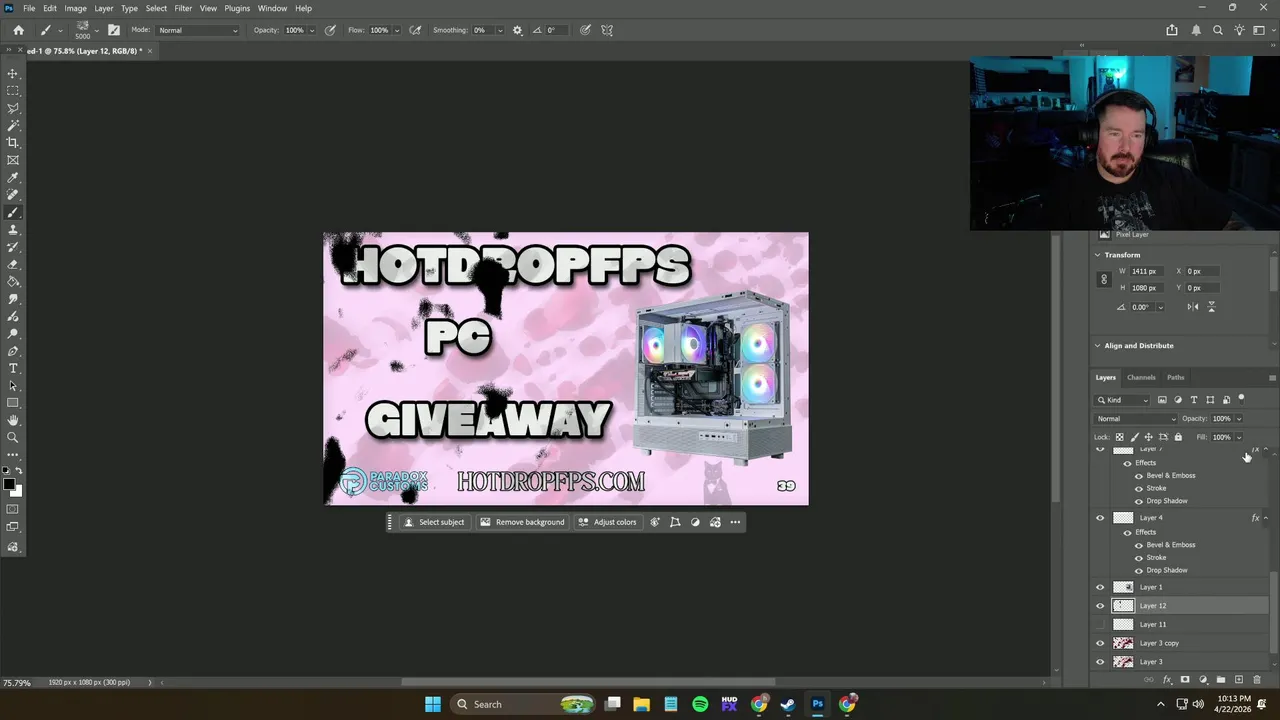Click the delete layer trash icon
The width and height of the screenshot is (1280, 720).
[1257, 680]
